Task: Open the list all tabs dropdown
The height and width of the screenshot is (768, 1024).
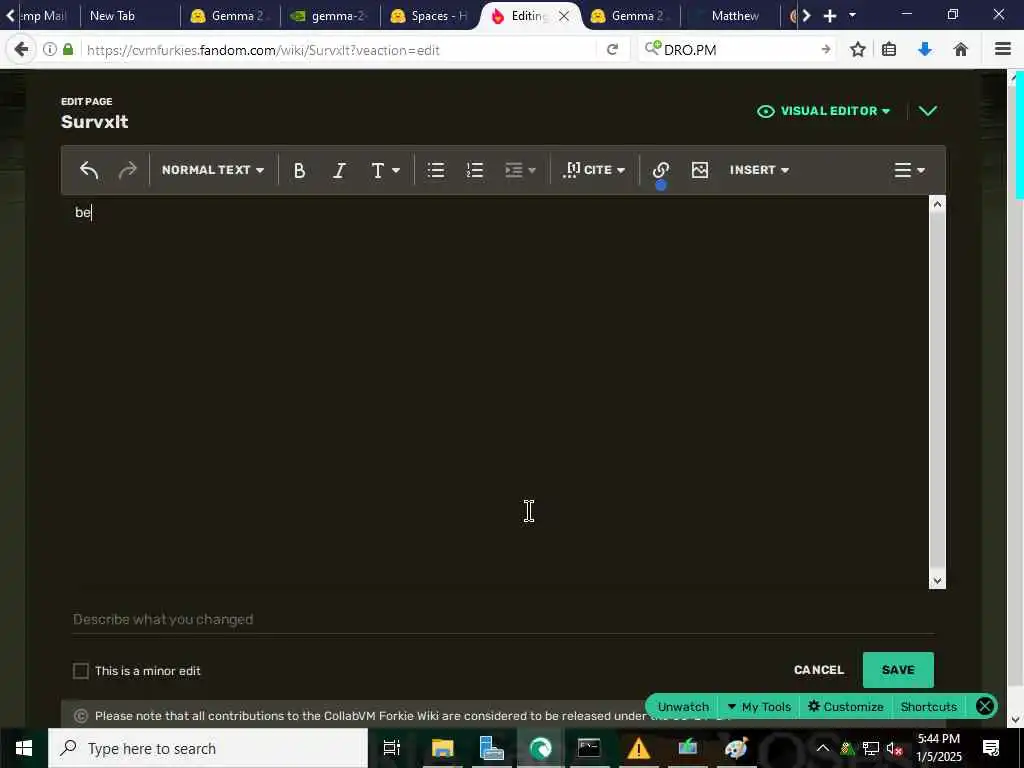Action: pos(852,15)
